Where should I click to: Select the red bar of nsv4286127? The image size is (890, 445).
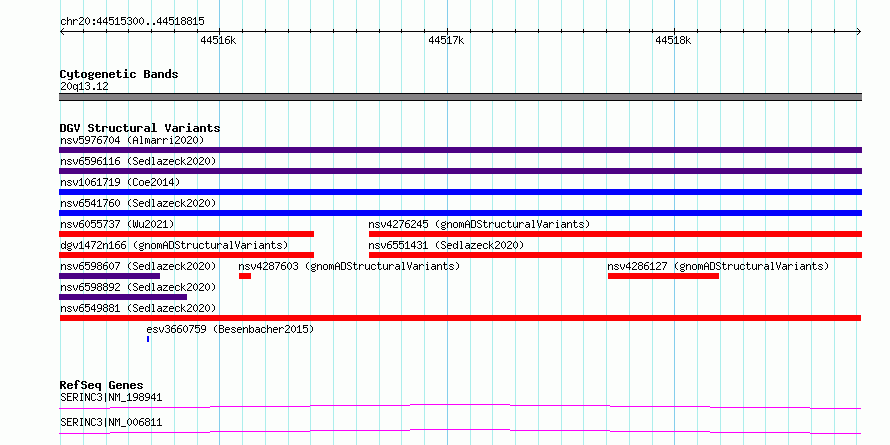pos(663,276)
